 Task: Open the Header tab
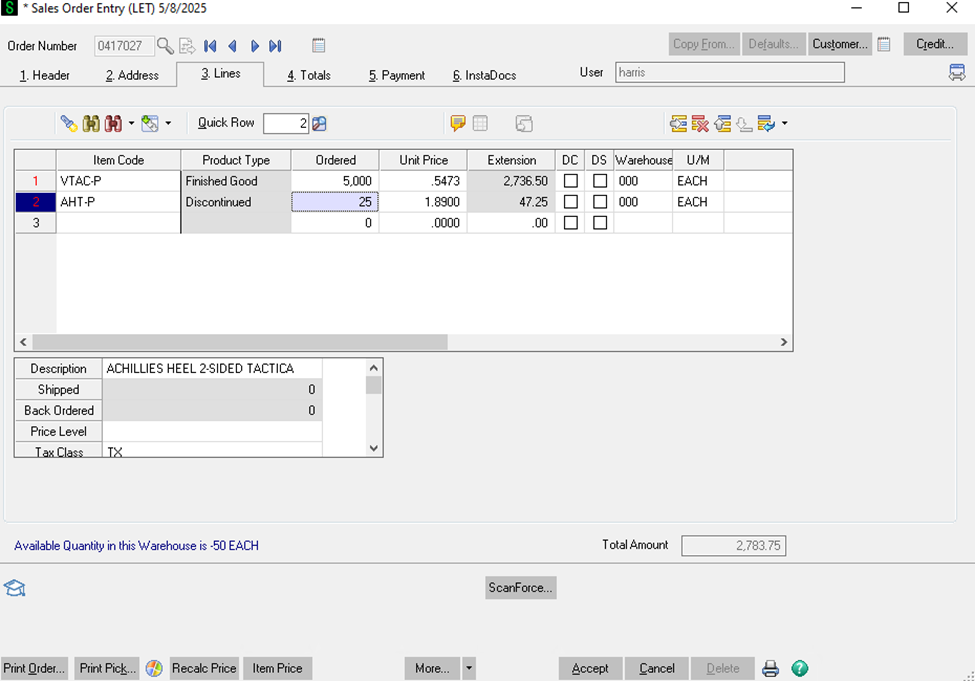(x=45, y=75)
